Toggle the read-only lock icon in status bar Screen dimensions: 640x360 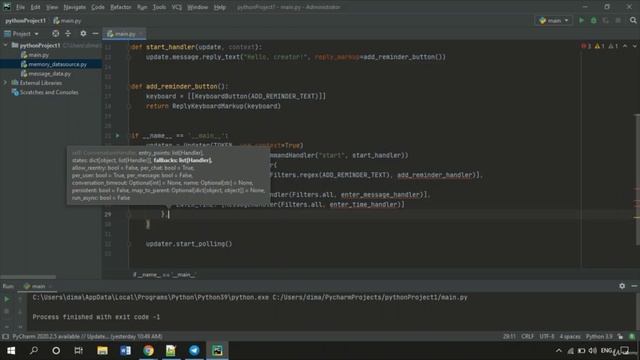coord(620,337)
